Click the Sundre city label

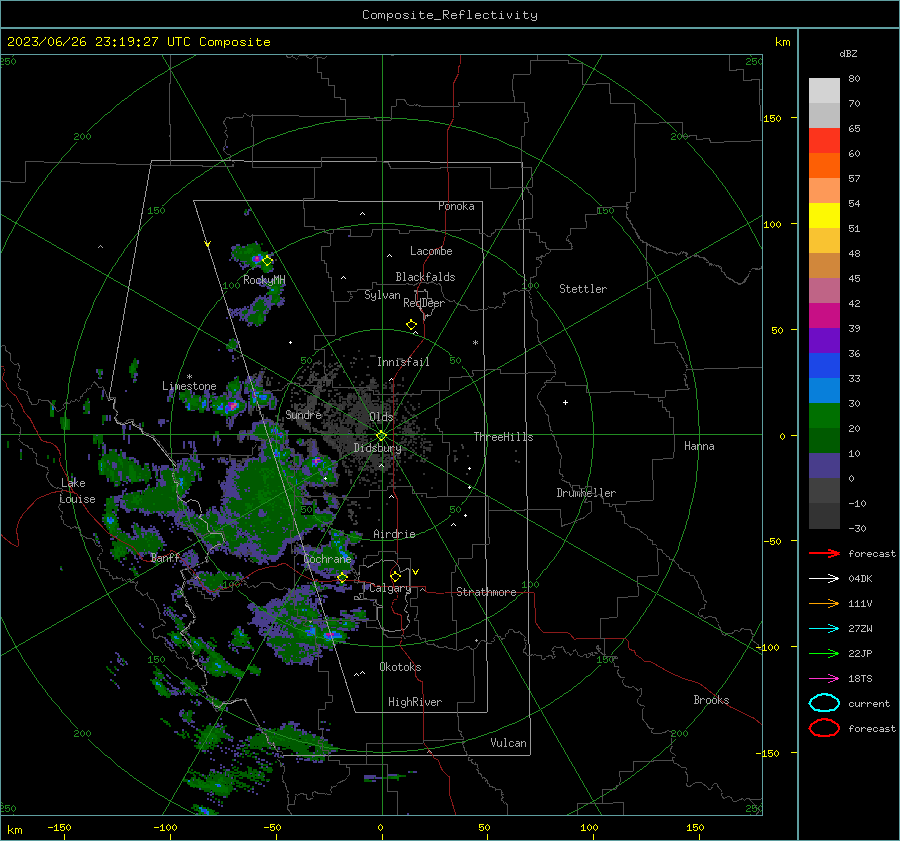304,414
